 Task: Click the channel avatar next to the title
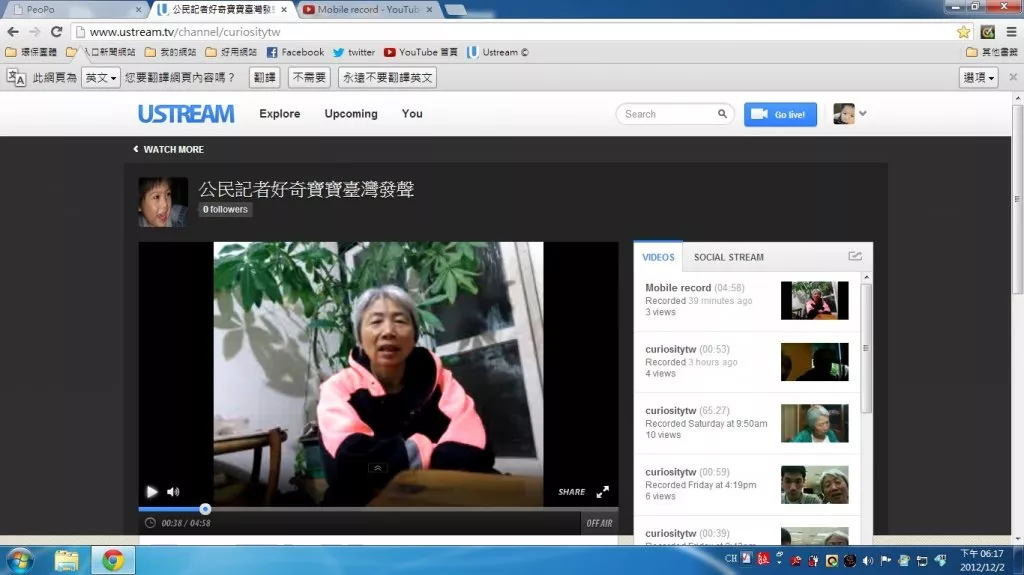click(x=163, y=202)
